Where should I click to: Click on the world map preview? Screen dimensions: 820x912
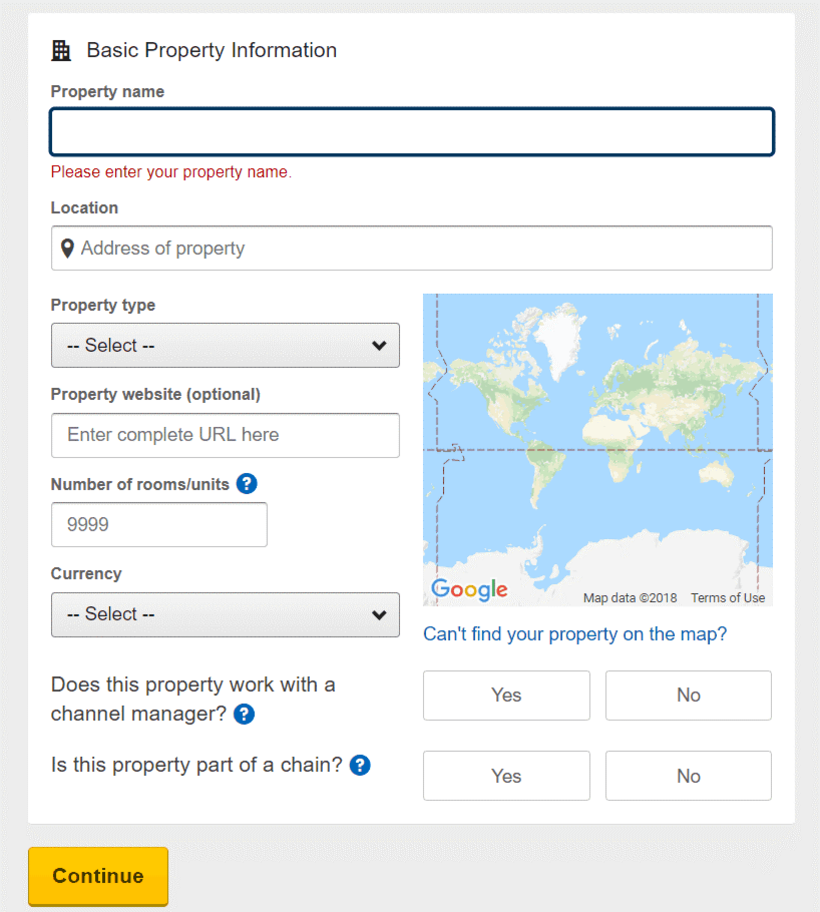click(x=597, y=440)
